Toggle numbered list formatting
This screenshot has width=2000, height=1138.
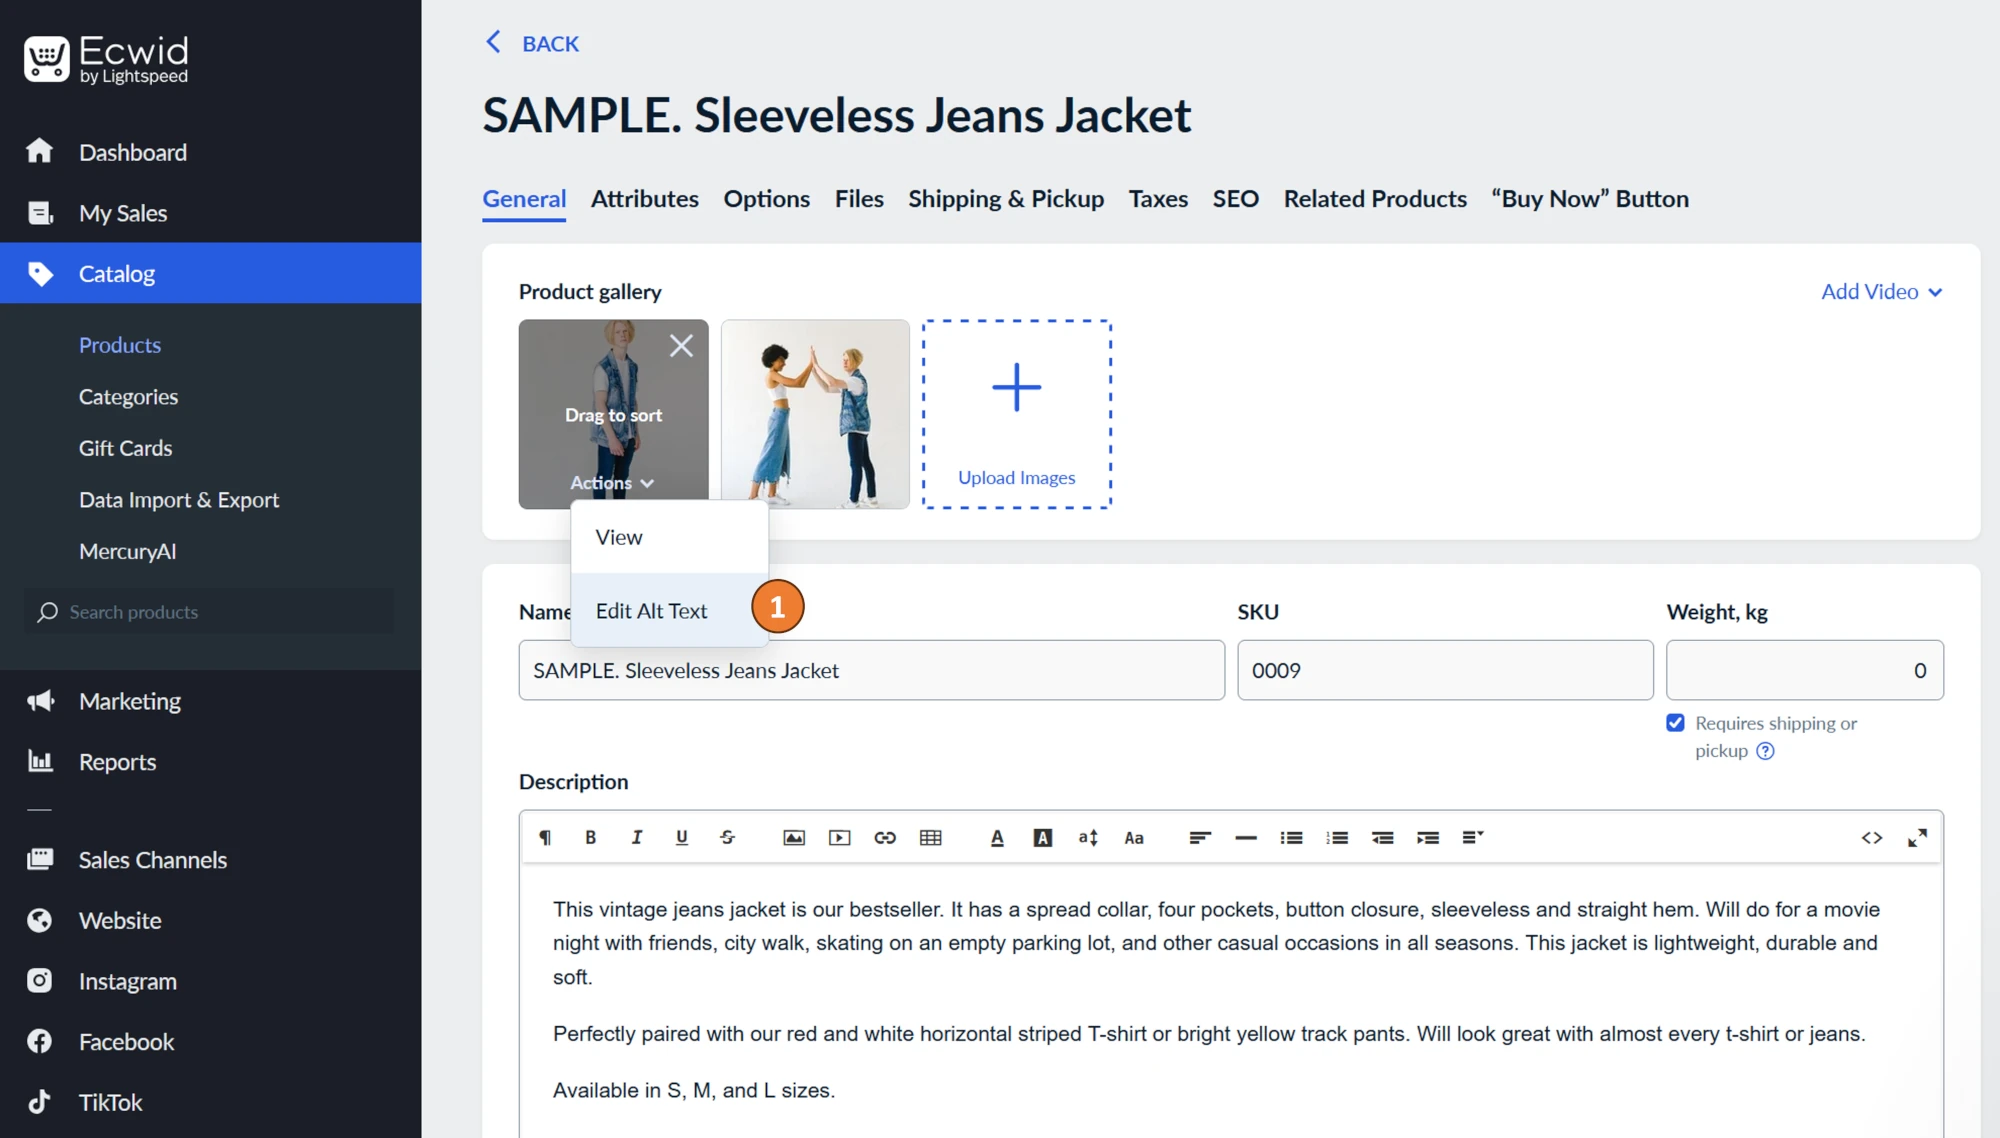click(1338, 837)
